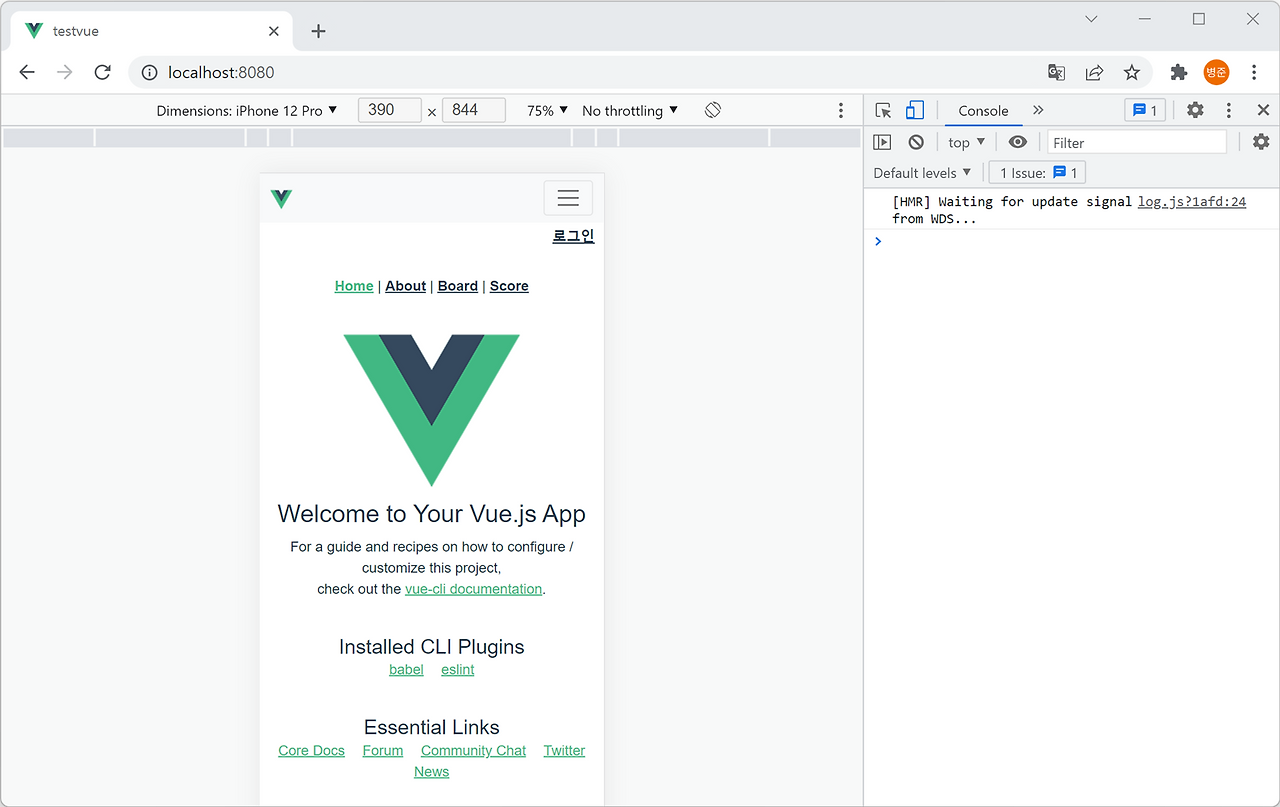Screen dimensions: 1280x807
Task: Open the vue-cli documentation link
Action: tap(473, 589)
